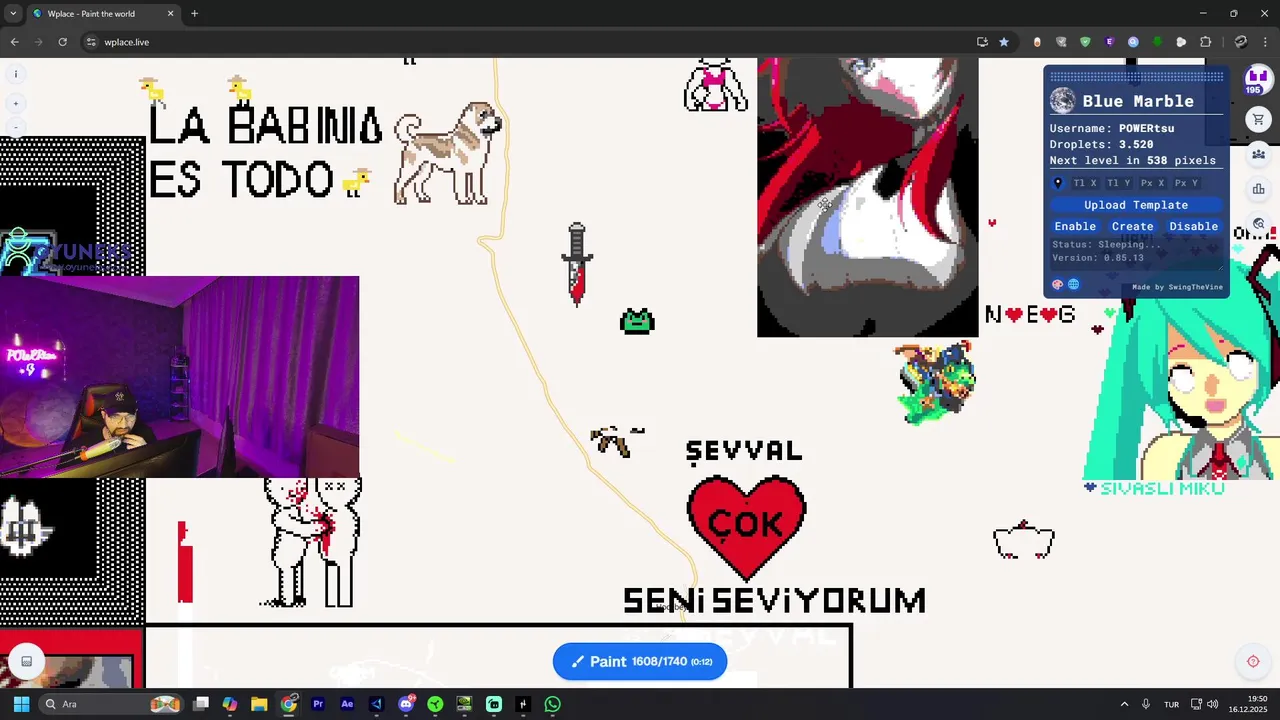The height and width of the screenshot is (720, 1280).
Task: Click the blue Paint button
Action: [x=640, y=662]
